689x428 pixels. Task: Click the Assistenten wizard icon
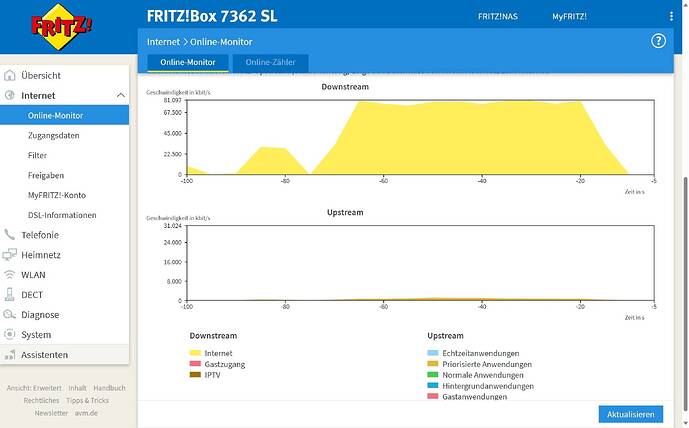9,355
